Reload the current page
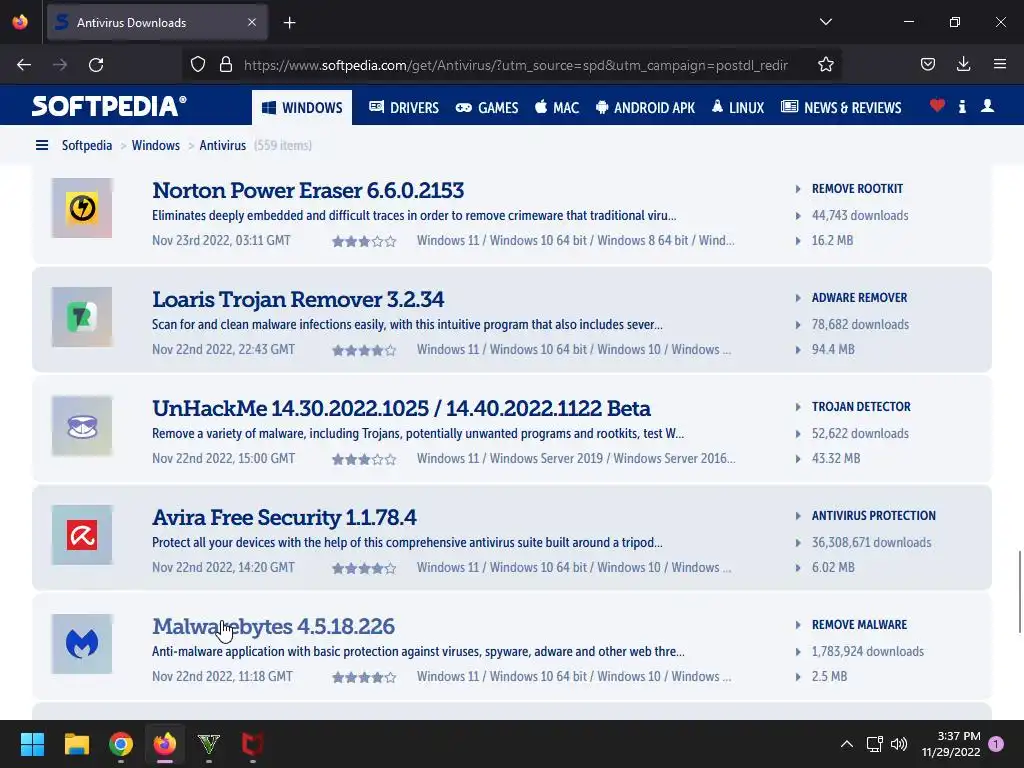Screen dimensions: 1024x768 click(96, 65)
